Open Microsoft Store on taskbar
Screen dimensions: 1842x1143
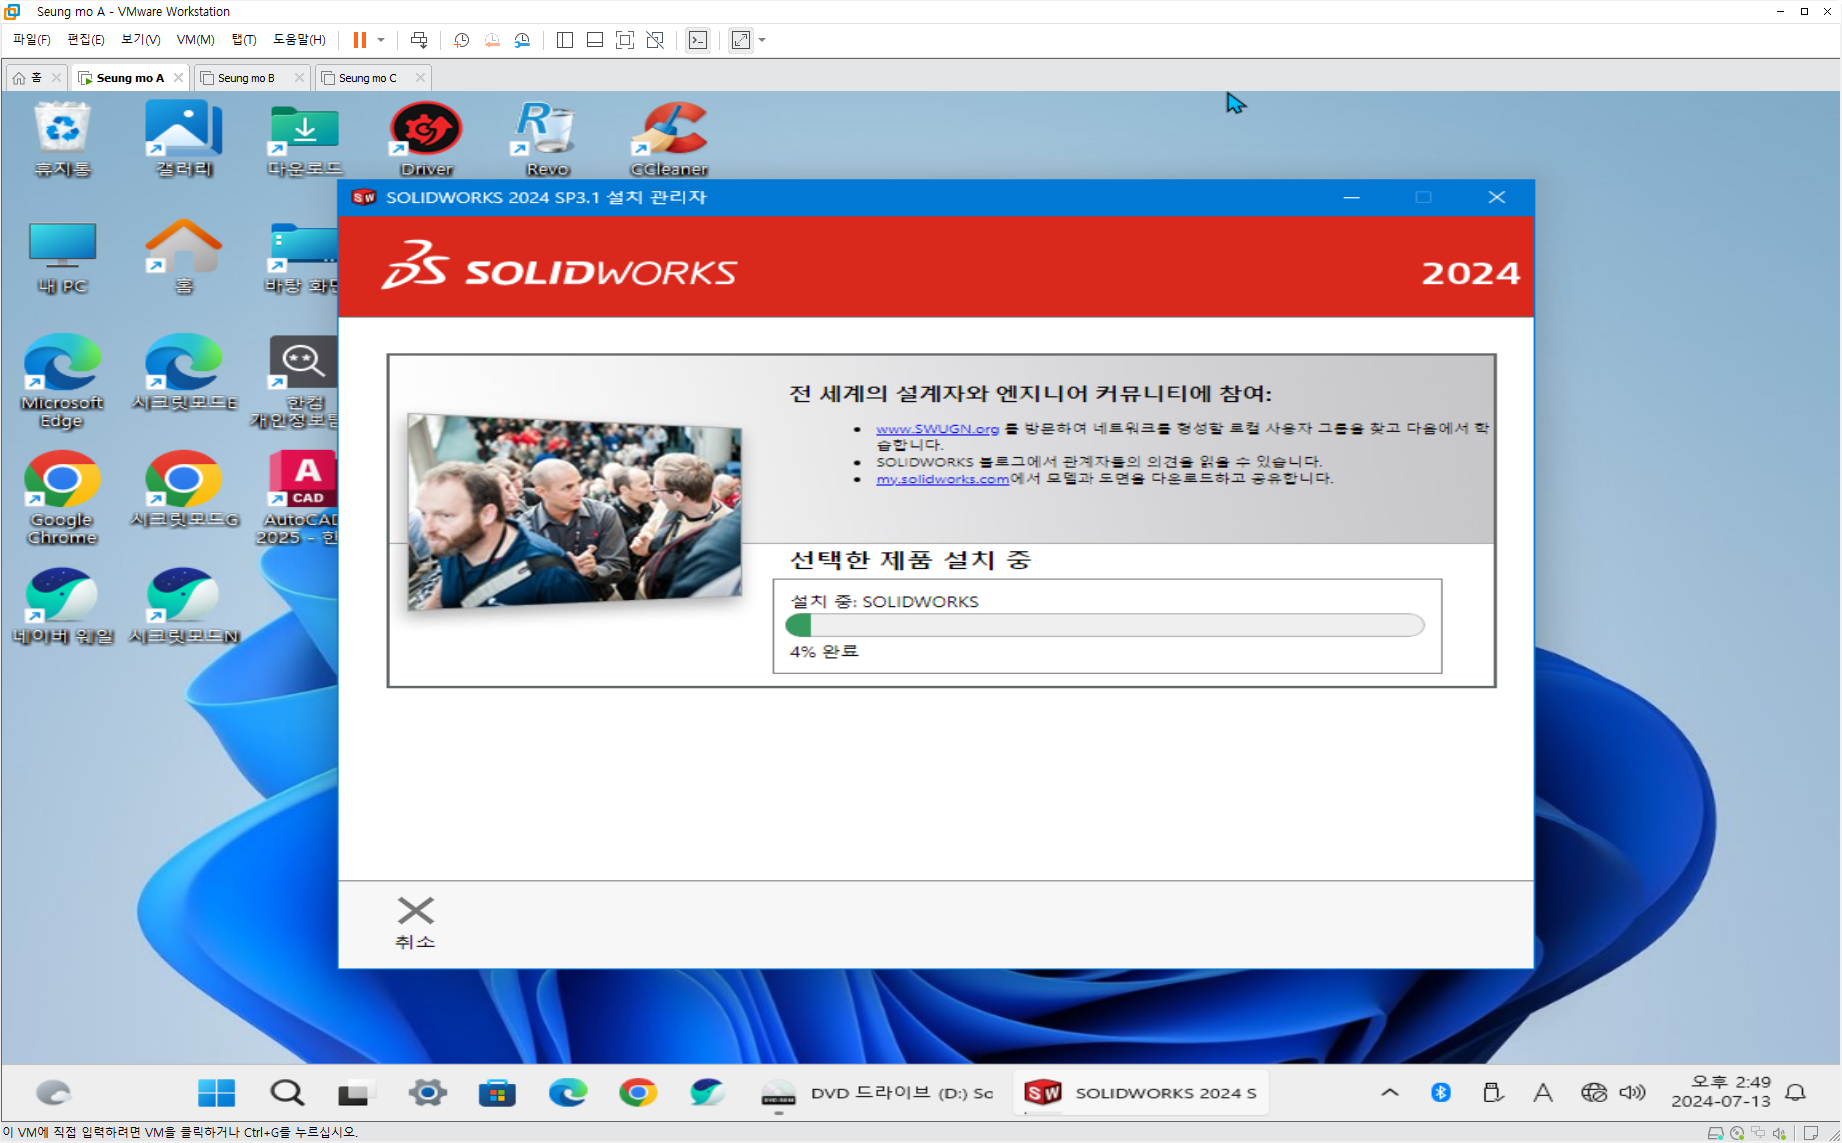click(497, 1092)
